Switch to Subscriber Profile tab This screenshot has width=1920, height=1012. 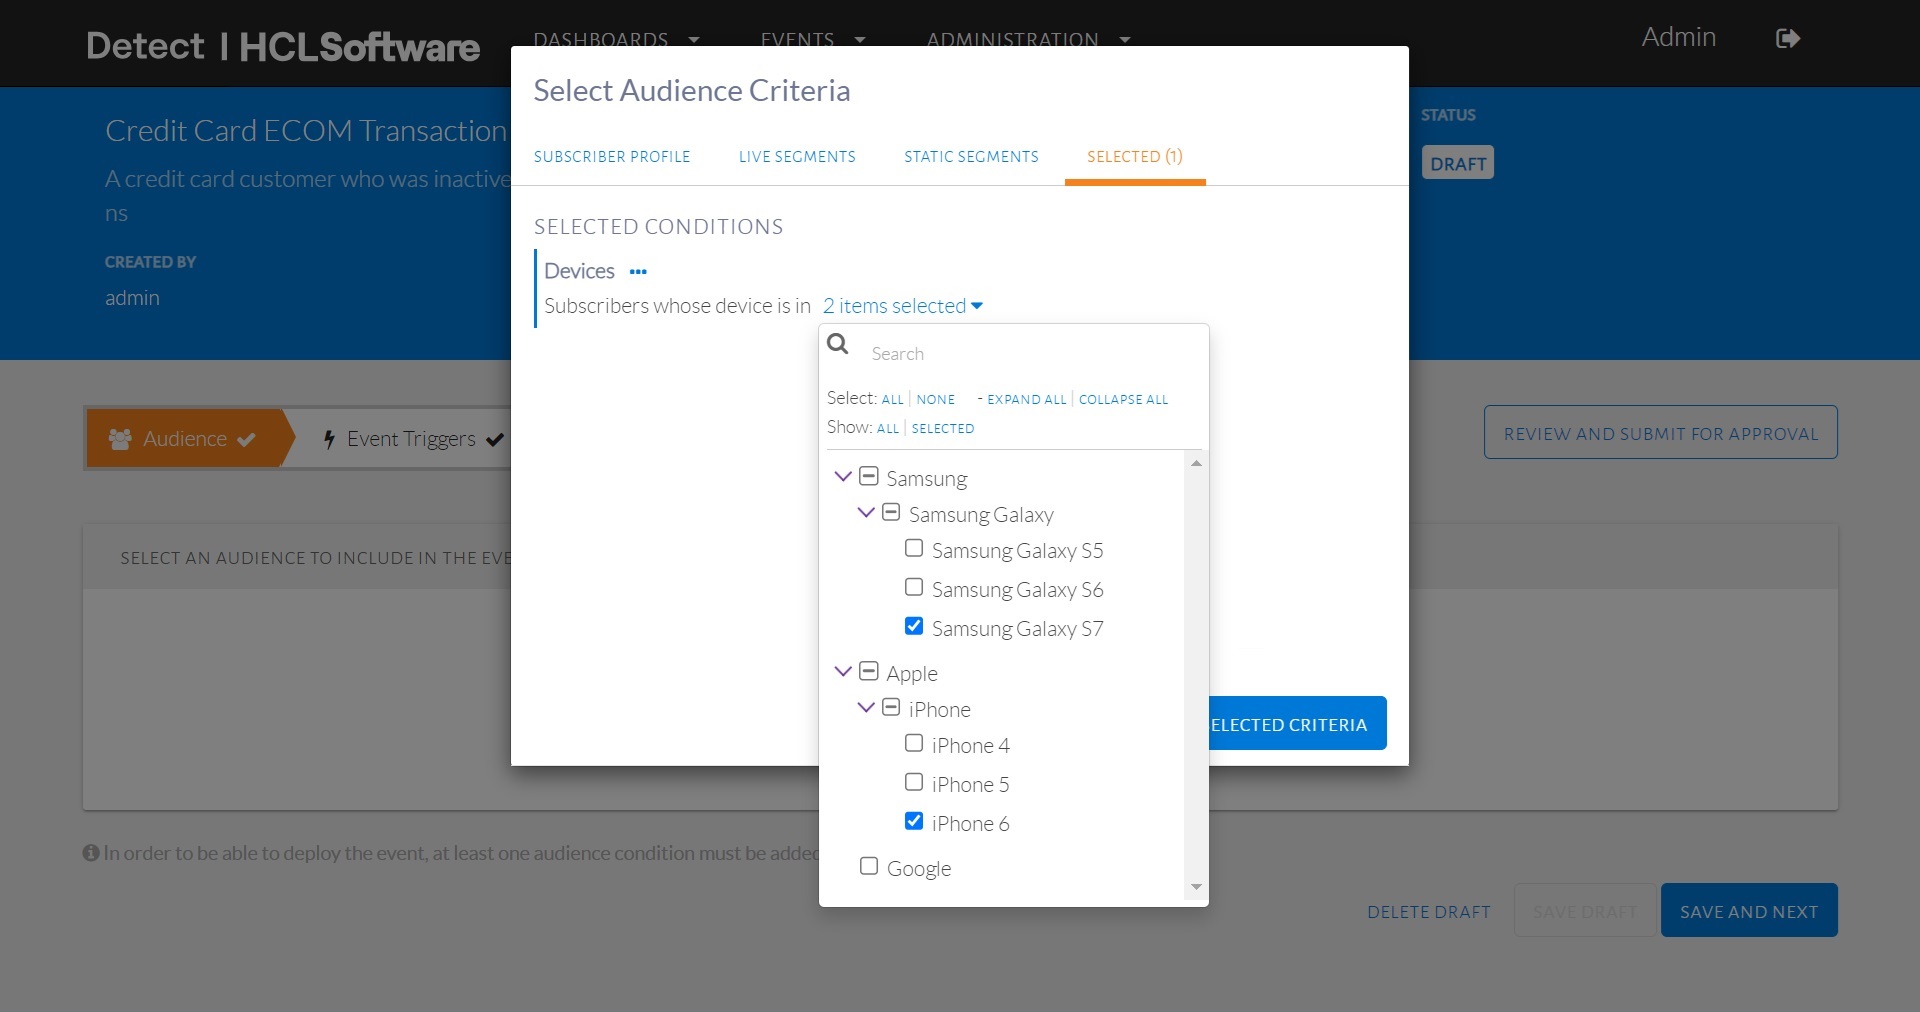click(612, 157)
